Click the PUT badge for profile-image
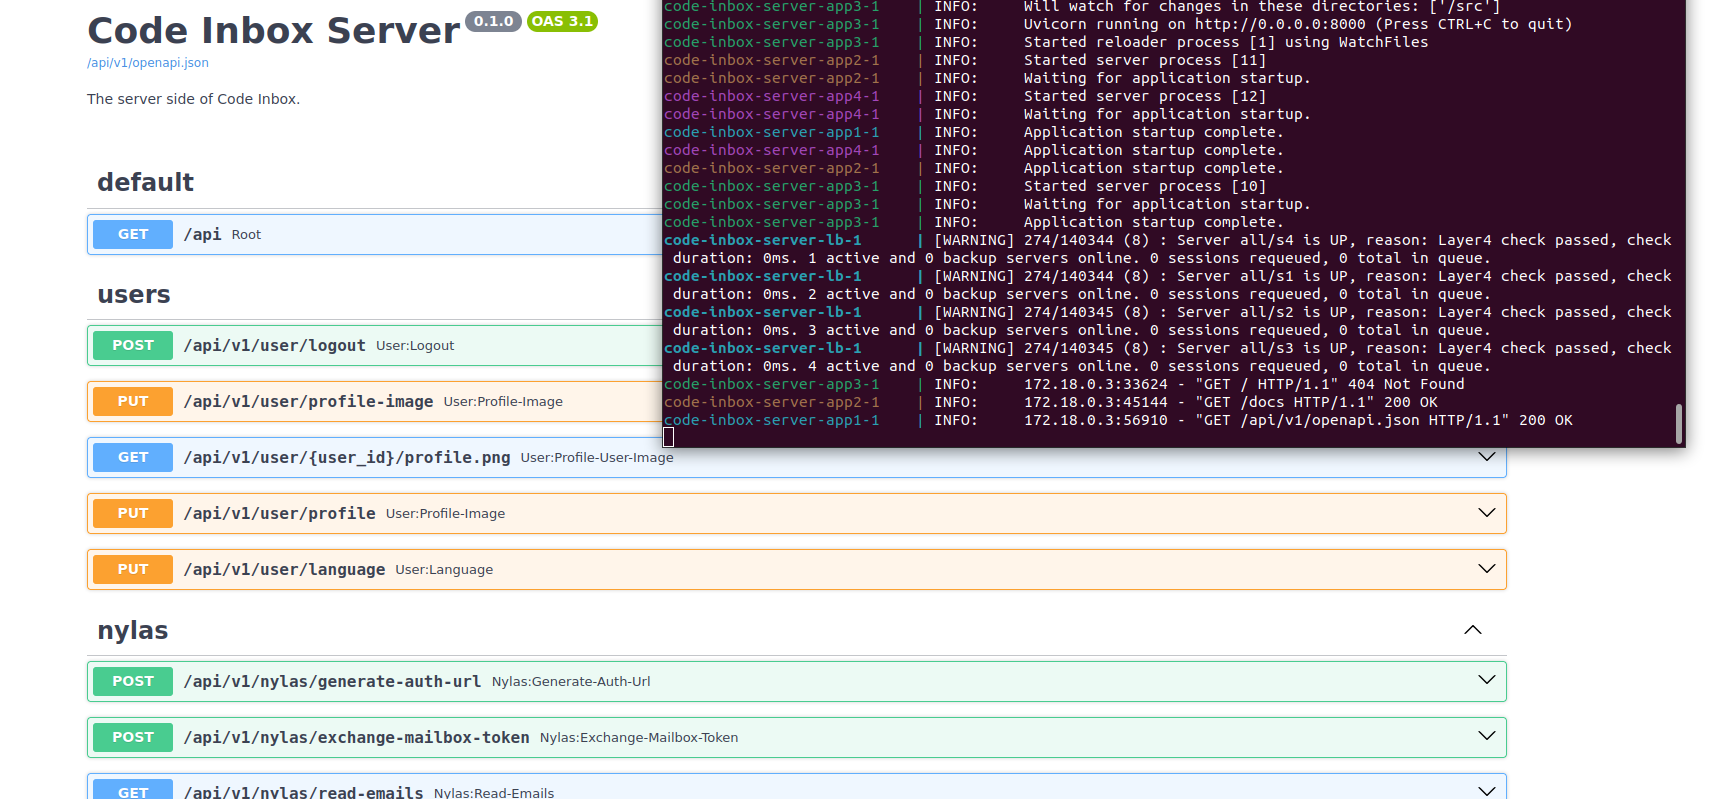 tap(133, 401)
